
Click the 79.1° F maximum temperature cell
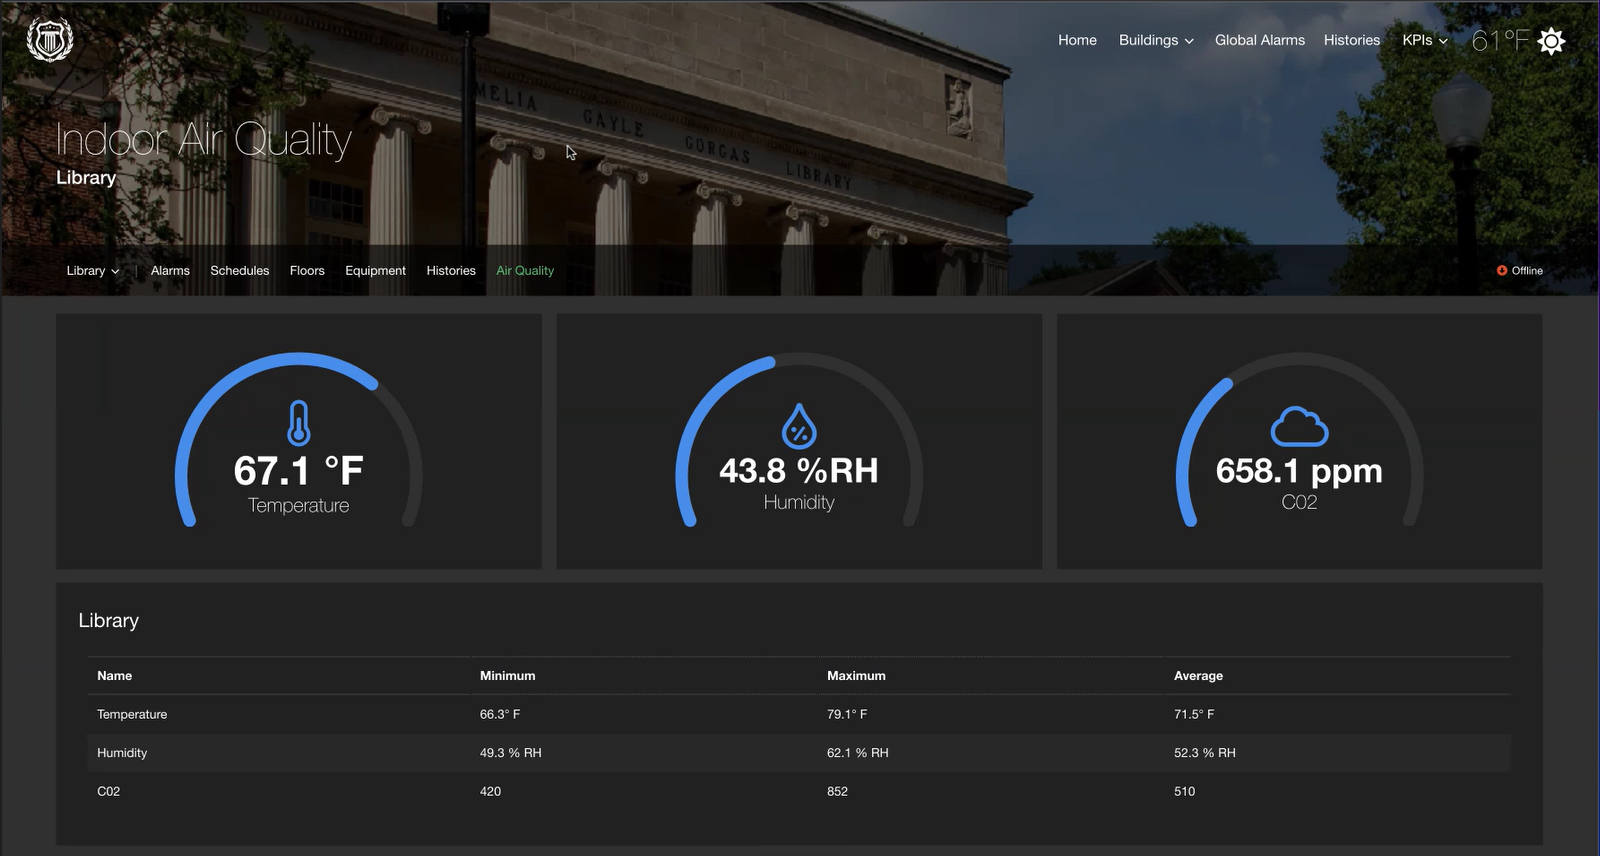click(x=847, y=714)
